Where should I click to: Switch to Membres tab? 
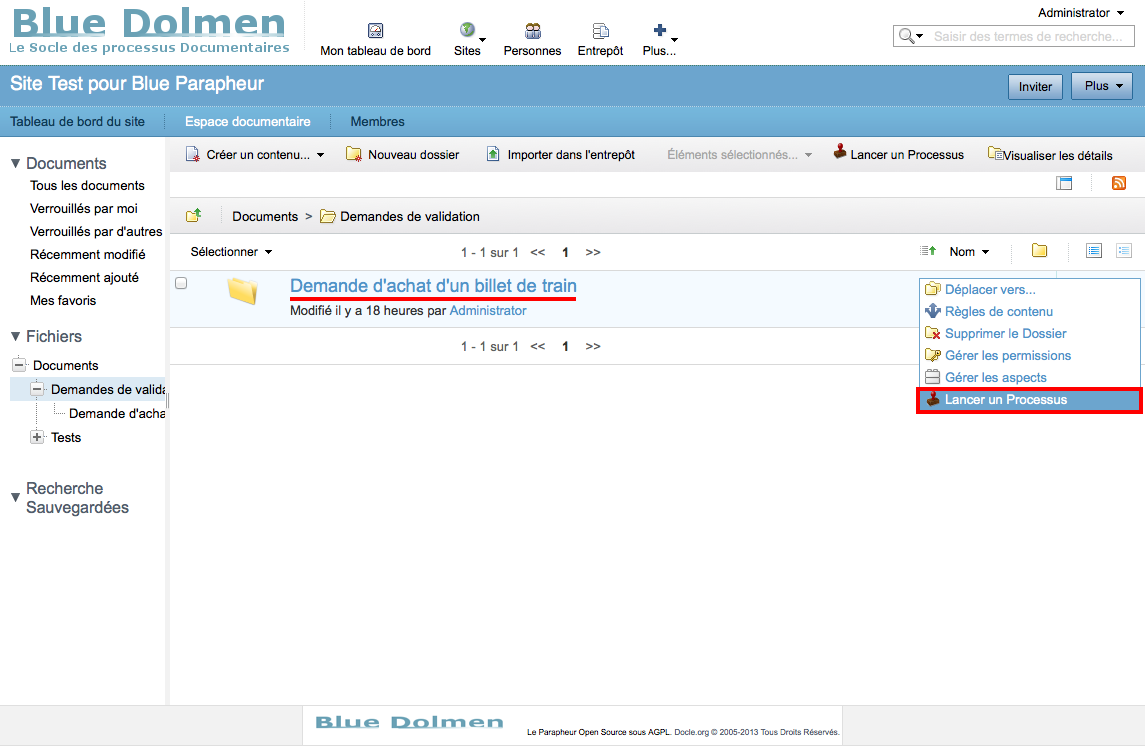click(378, 122)
